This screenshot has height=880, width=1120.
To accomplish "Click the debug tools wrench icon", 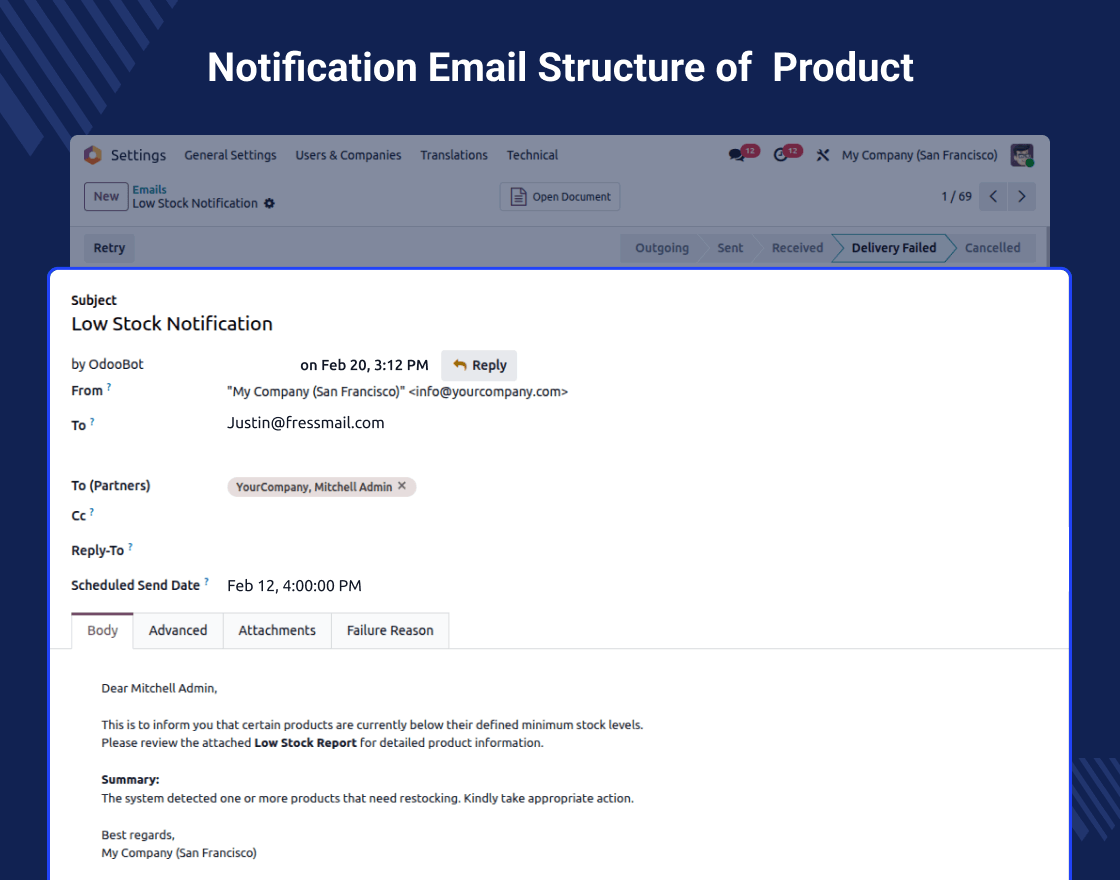I will [823, 155].
